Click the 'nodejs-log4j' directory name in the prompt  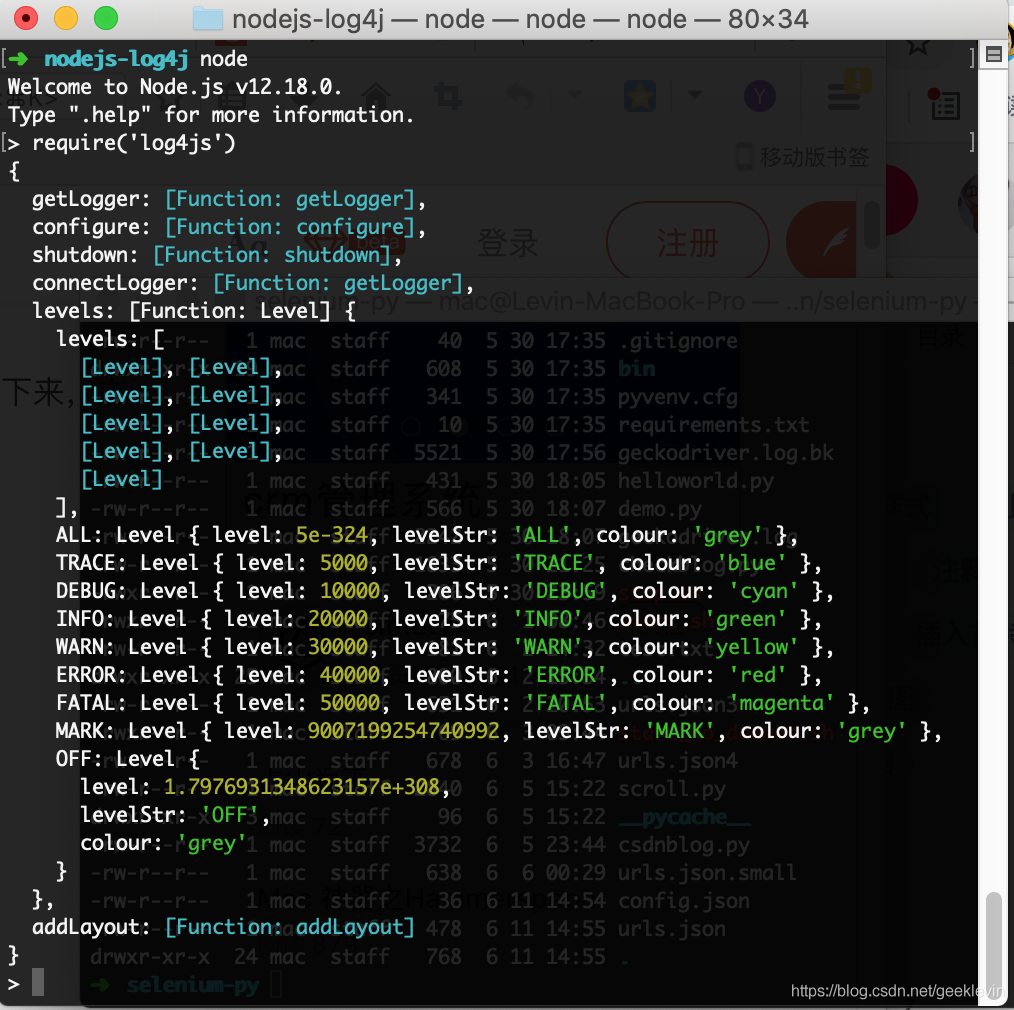click(116, 59)
